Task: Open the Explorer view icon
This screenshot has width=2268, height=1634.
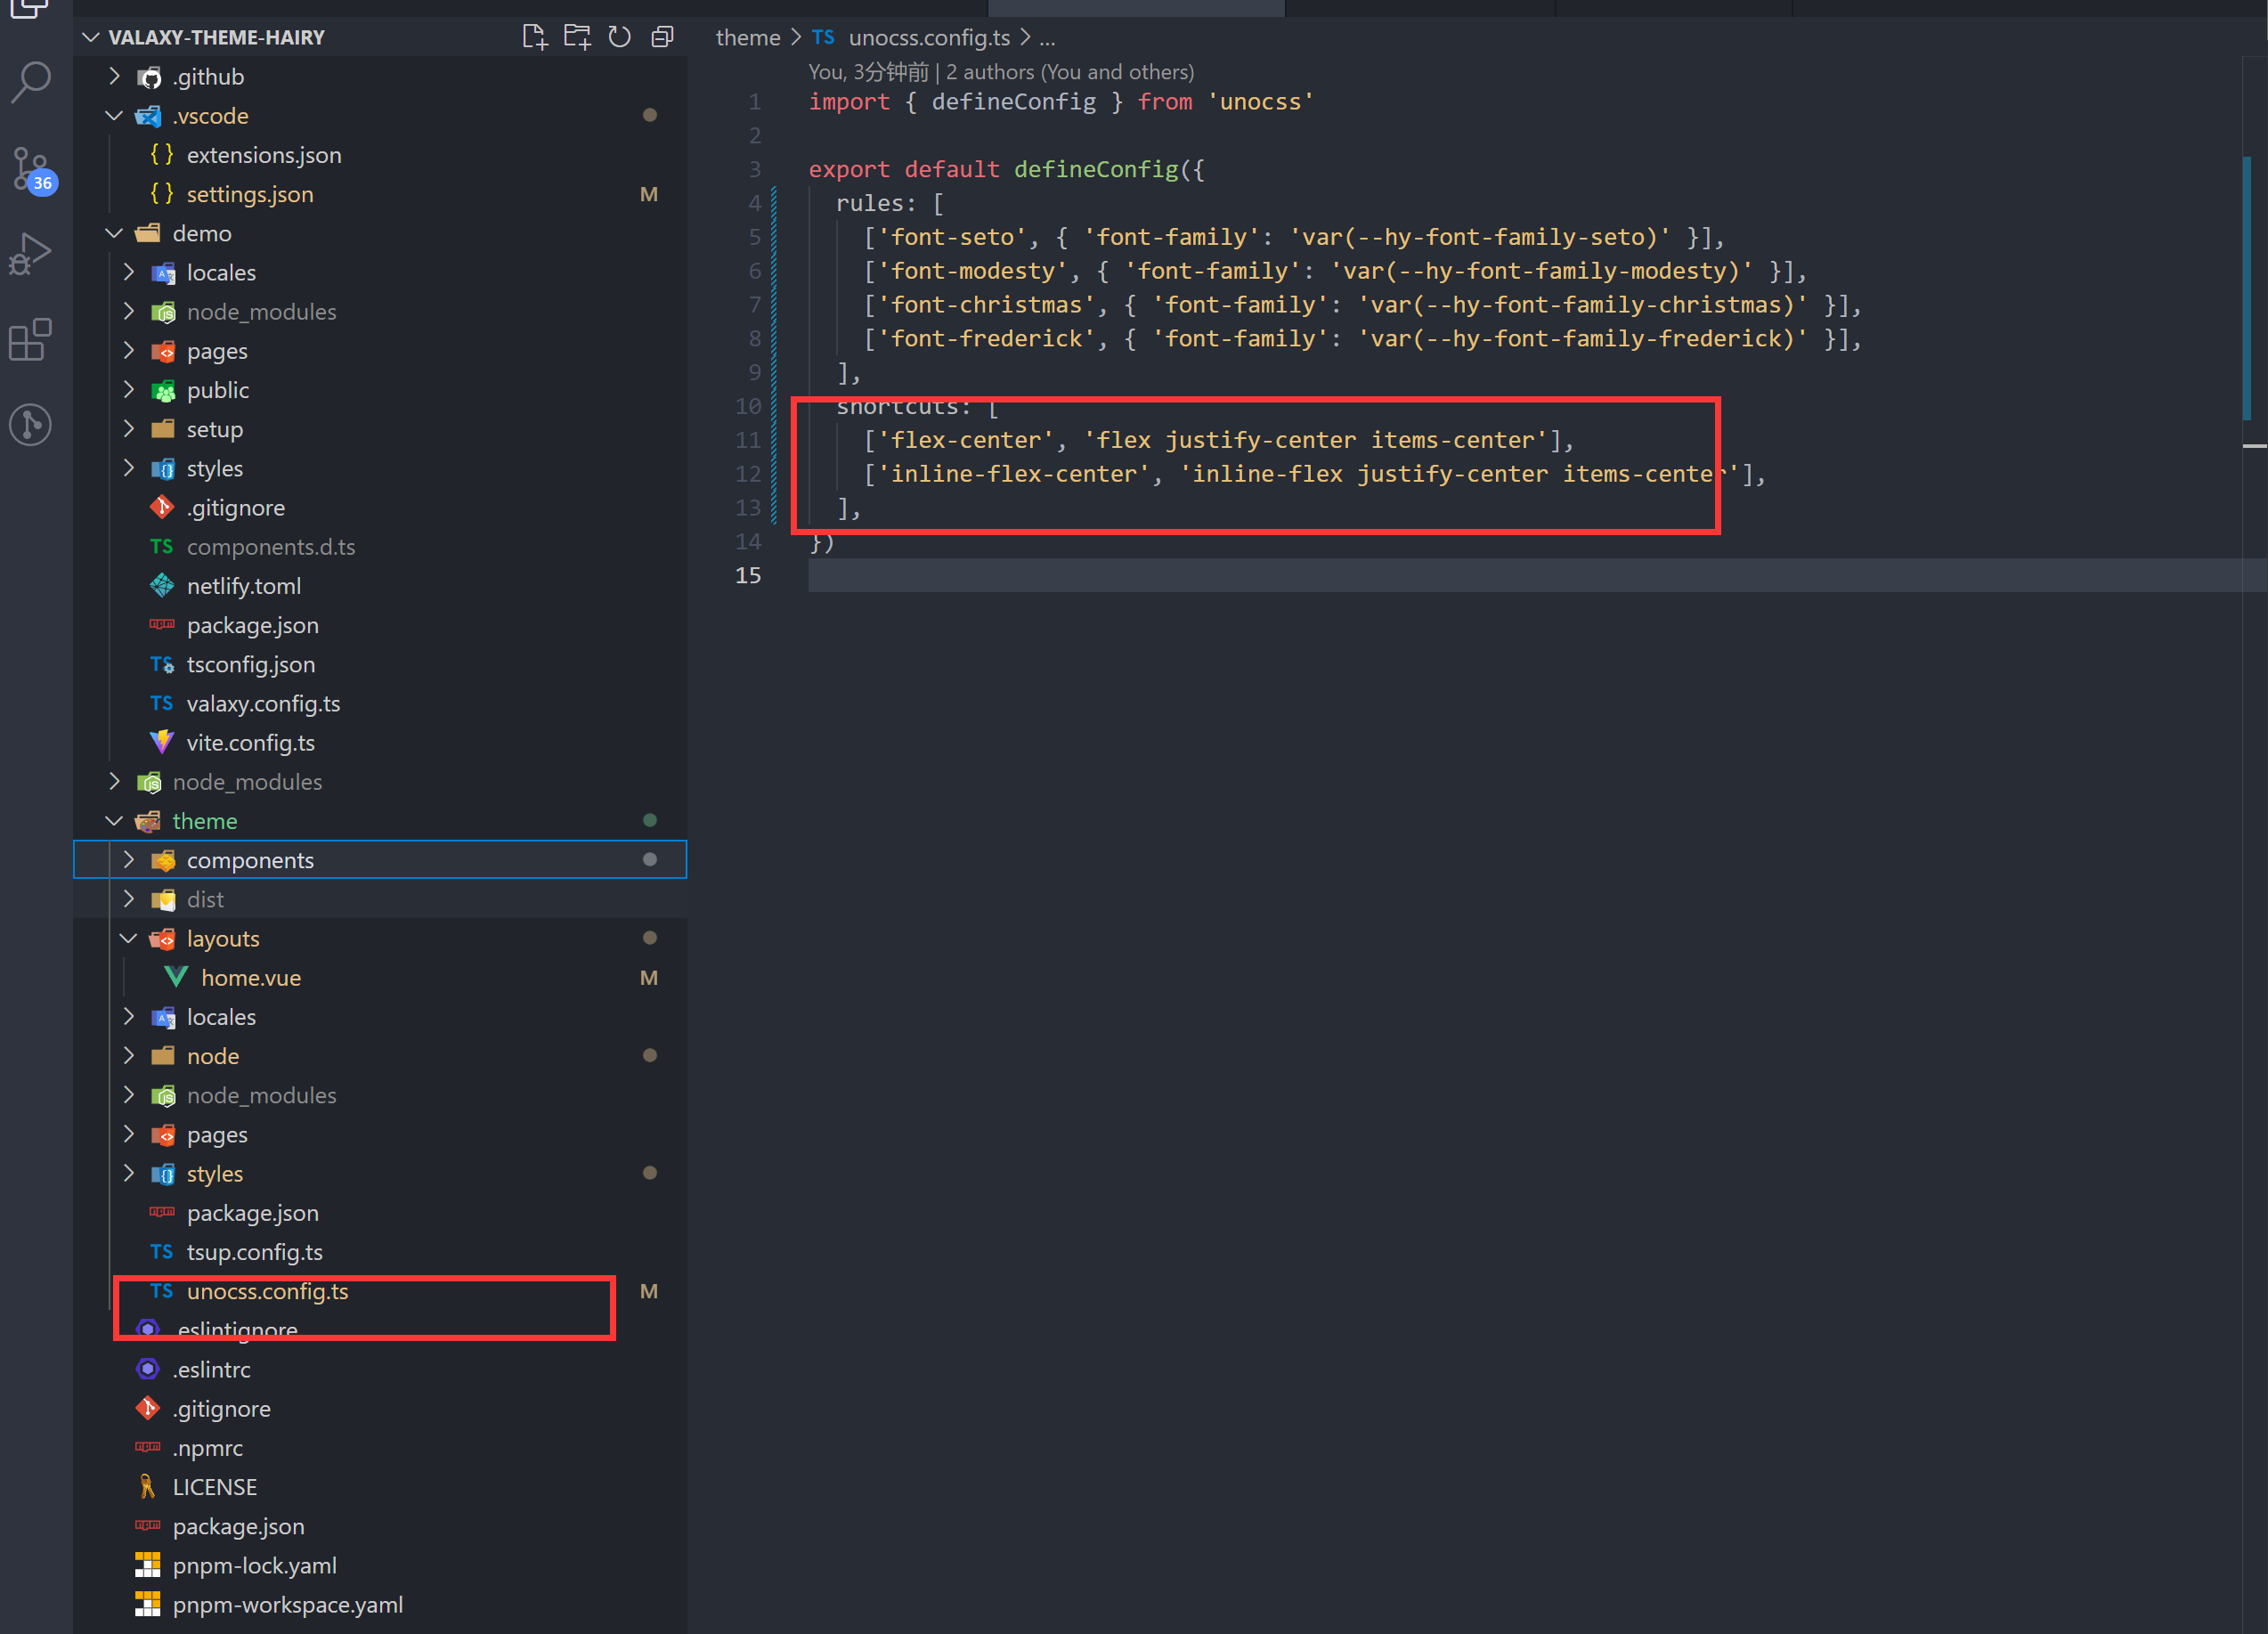Action: [x=28, y=10]
